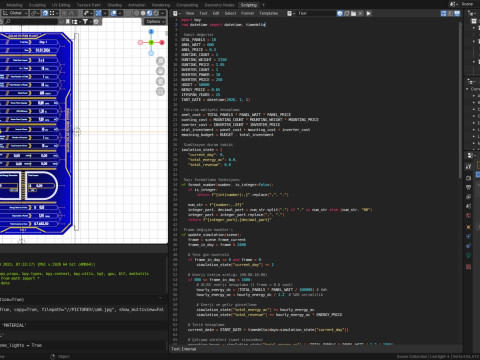Open the Select menu in text editor

230,13
